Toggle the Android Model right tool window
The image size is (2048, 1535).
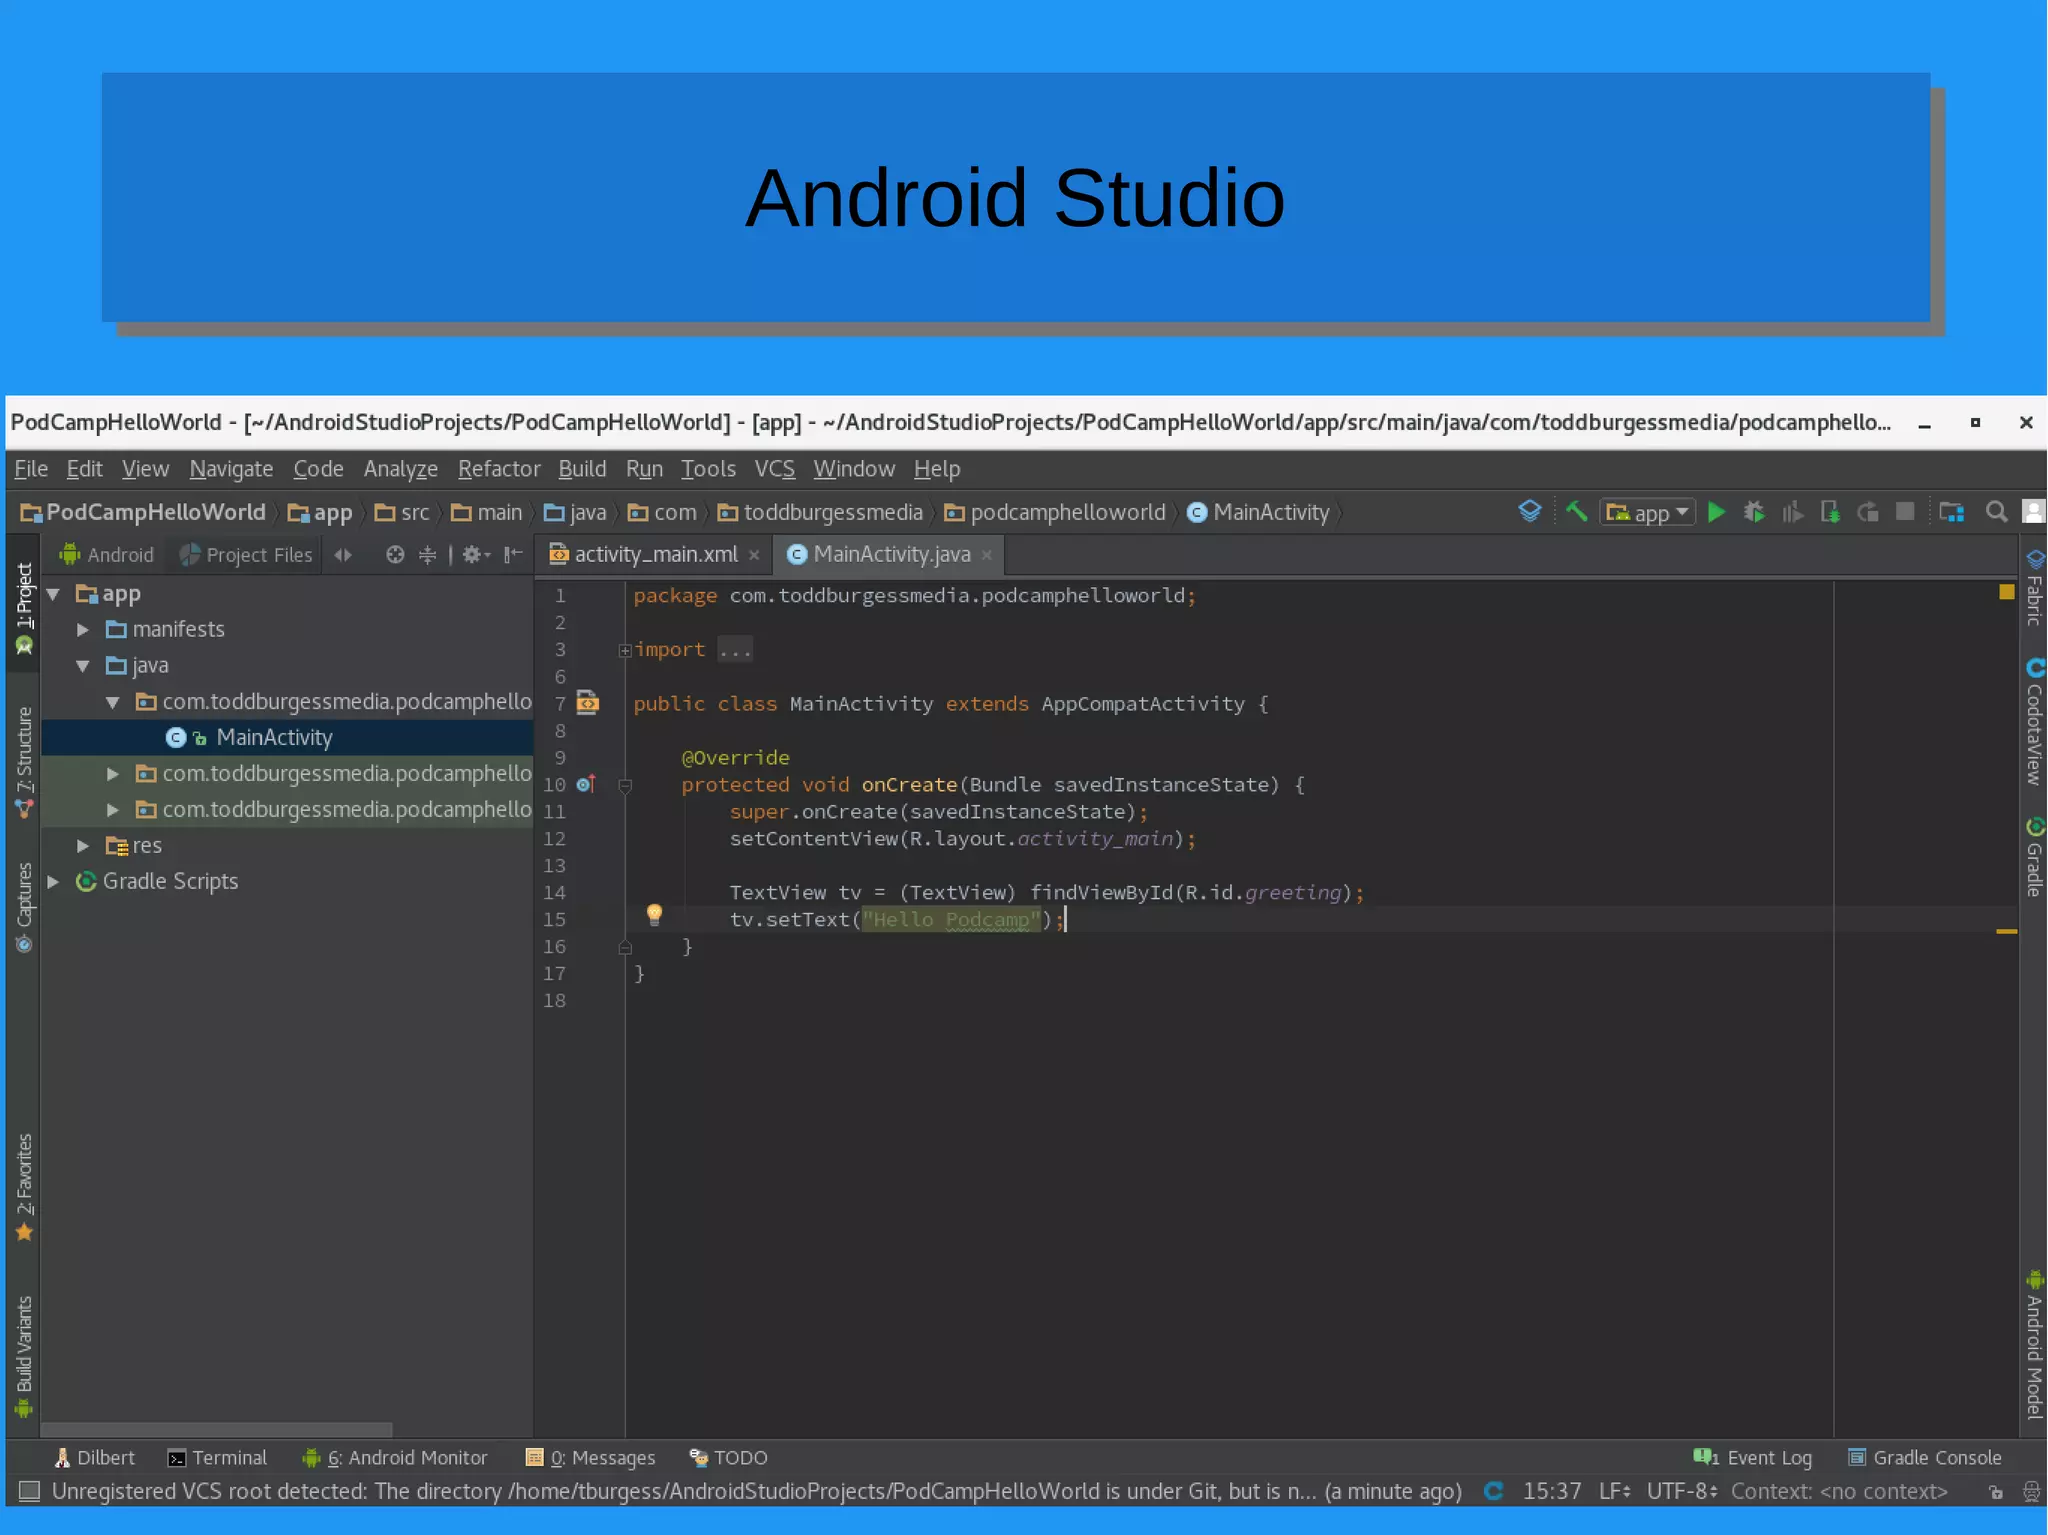click(x=2034, y=1345)
